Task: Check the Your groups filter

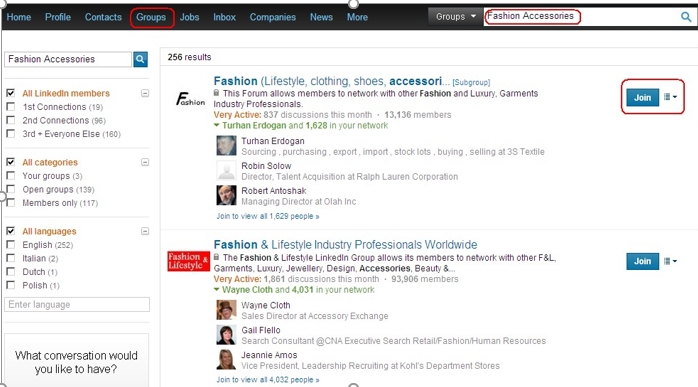Action: pyautogui.click(x=11, y=175)
